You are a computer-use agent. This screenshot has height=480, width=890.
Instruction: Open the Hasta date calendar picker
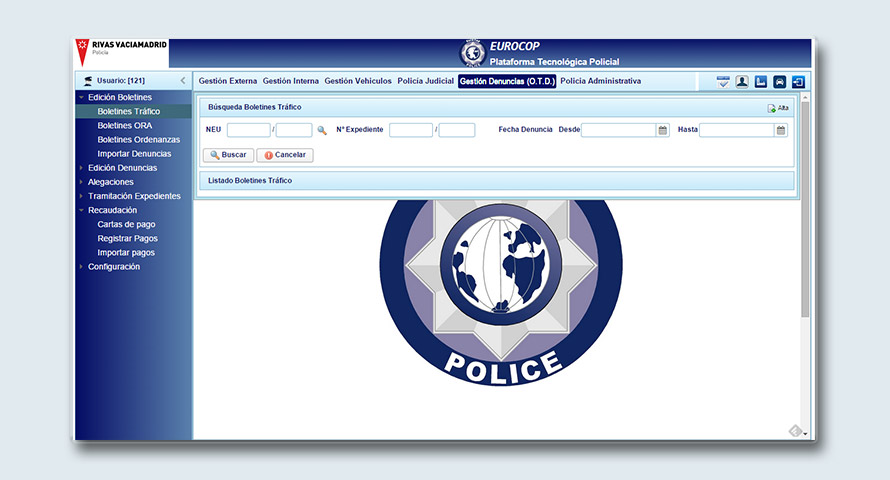781,130
